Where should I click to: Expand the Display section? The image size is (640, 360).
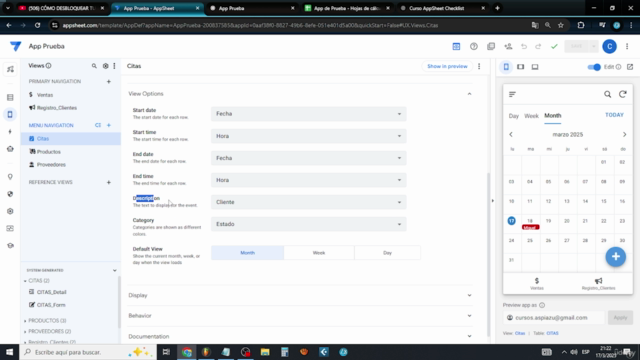[x=469, y=295]
